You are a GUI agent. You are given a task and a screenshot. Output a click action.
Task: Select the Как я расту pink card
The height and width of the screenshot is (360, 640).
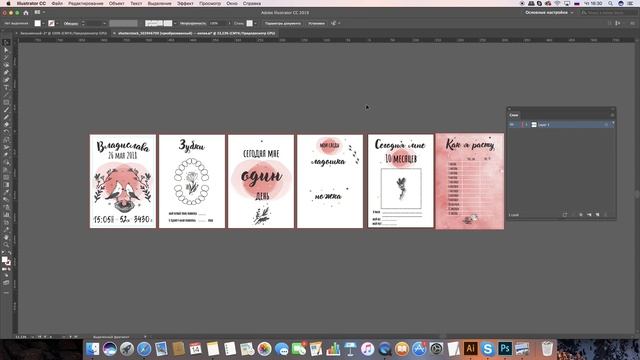pos(470,181)
